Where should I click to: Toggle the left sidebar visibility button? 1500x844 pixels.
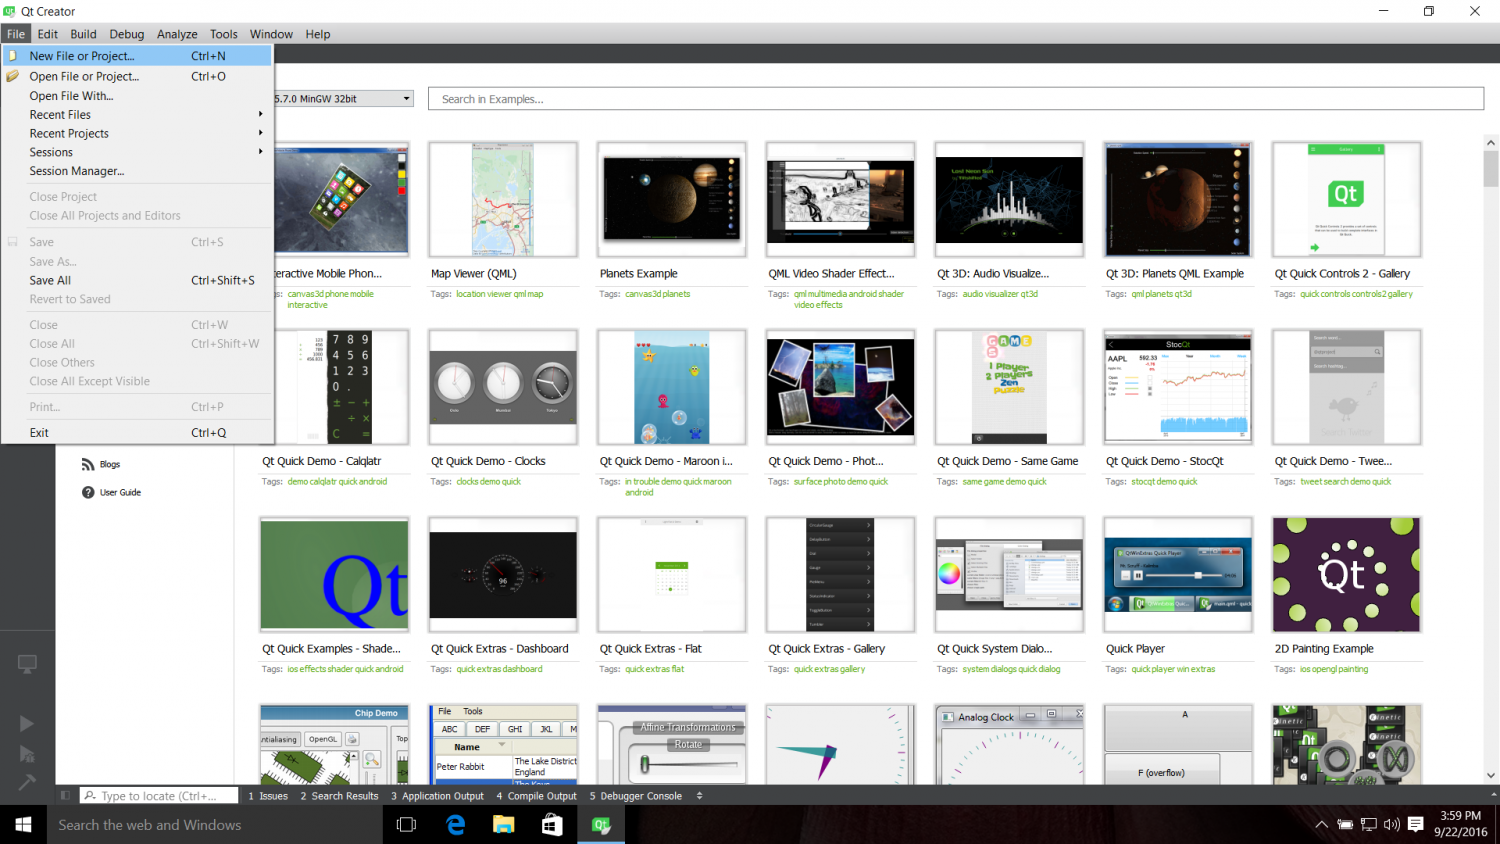(x=65, y=796)
